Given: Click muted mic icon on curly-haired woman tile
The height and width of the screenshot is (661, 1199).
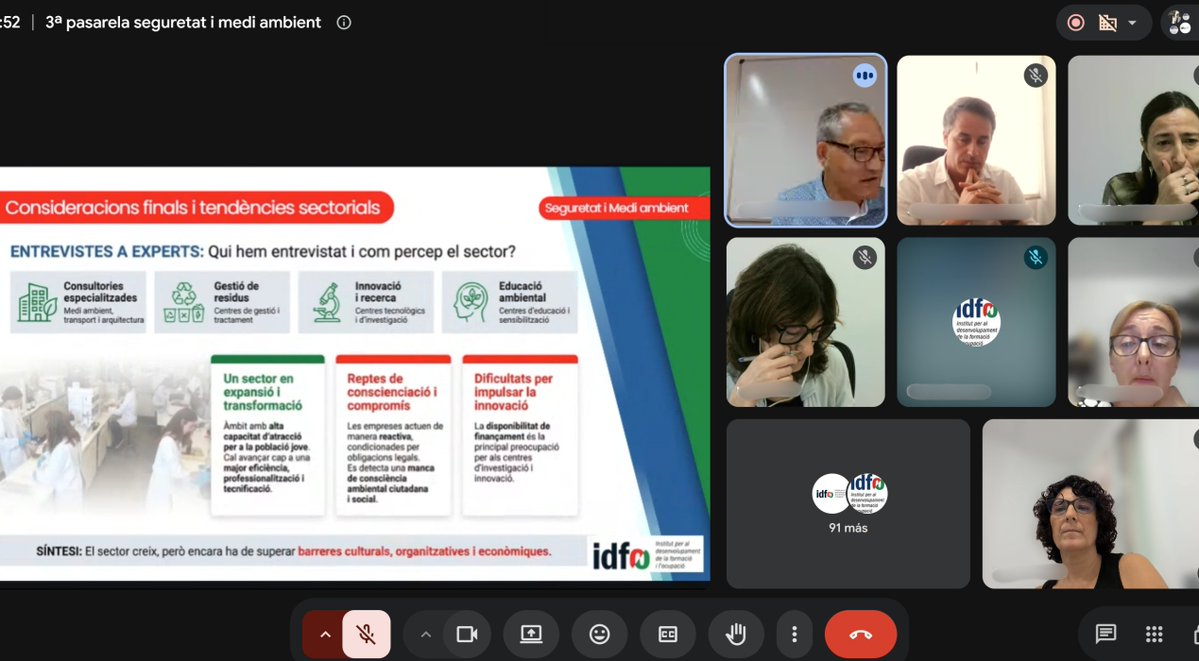Looking at the screenshot, I should tap(864, 257).
